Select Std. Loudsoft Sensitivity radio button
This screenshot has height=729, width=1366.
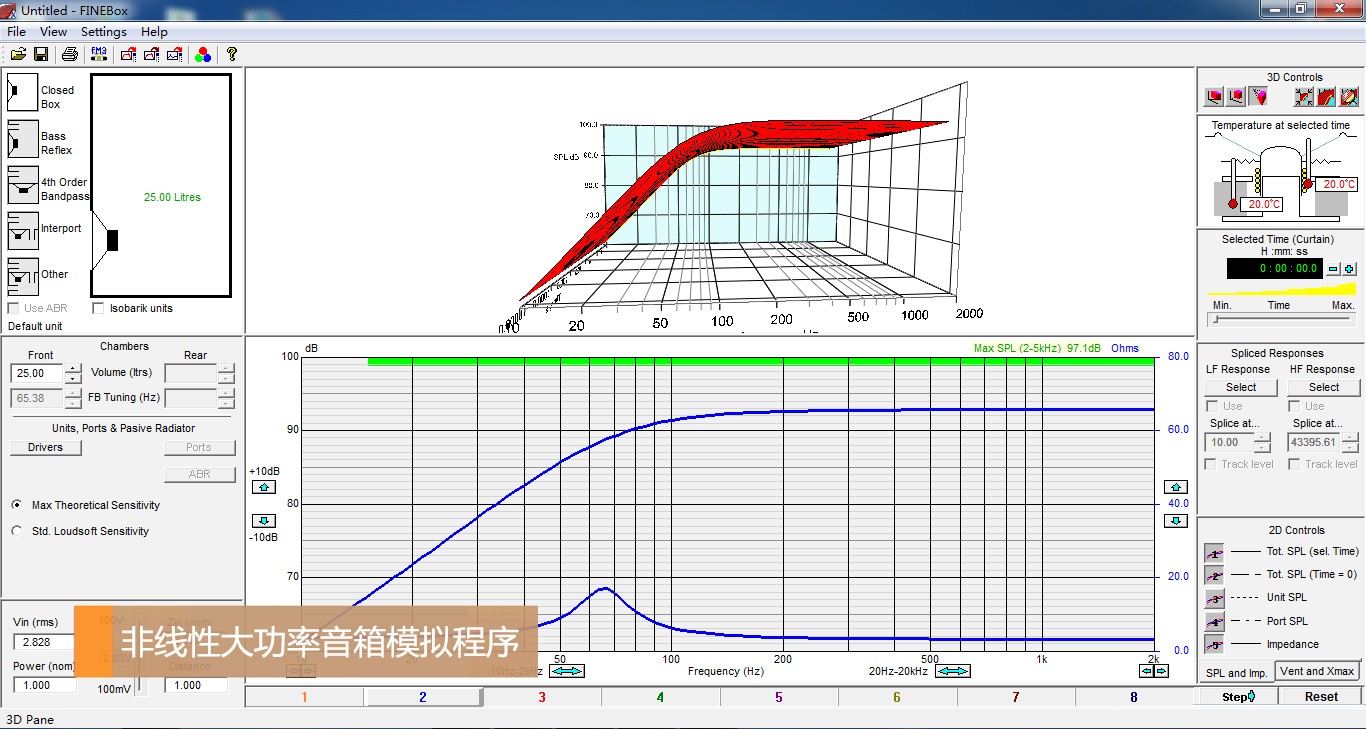coord(17,531)
